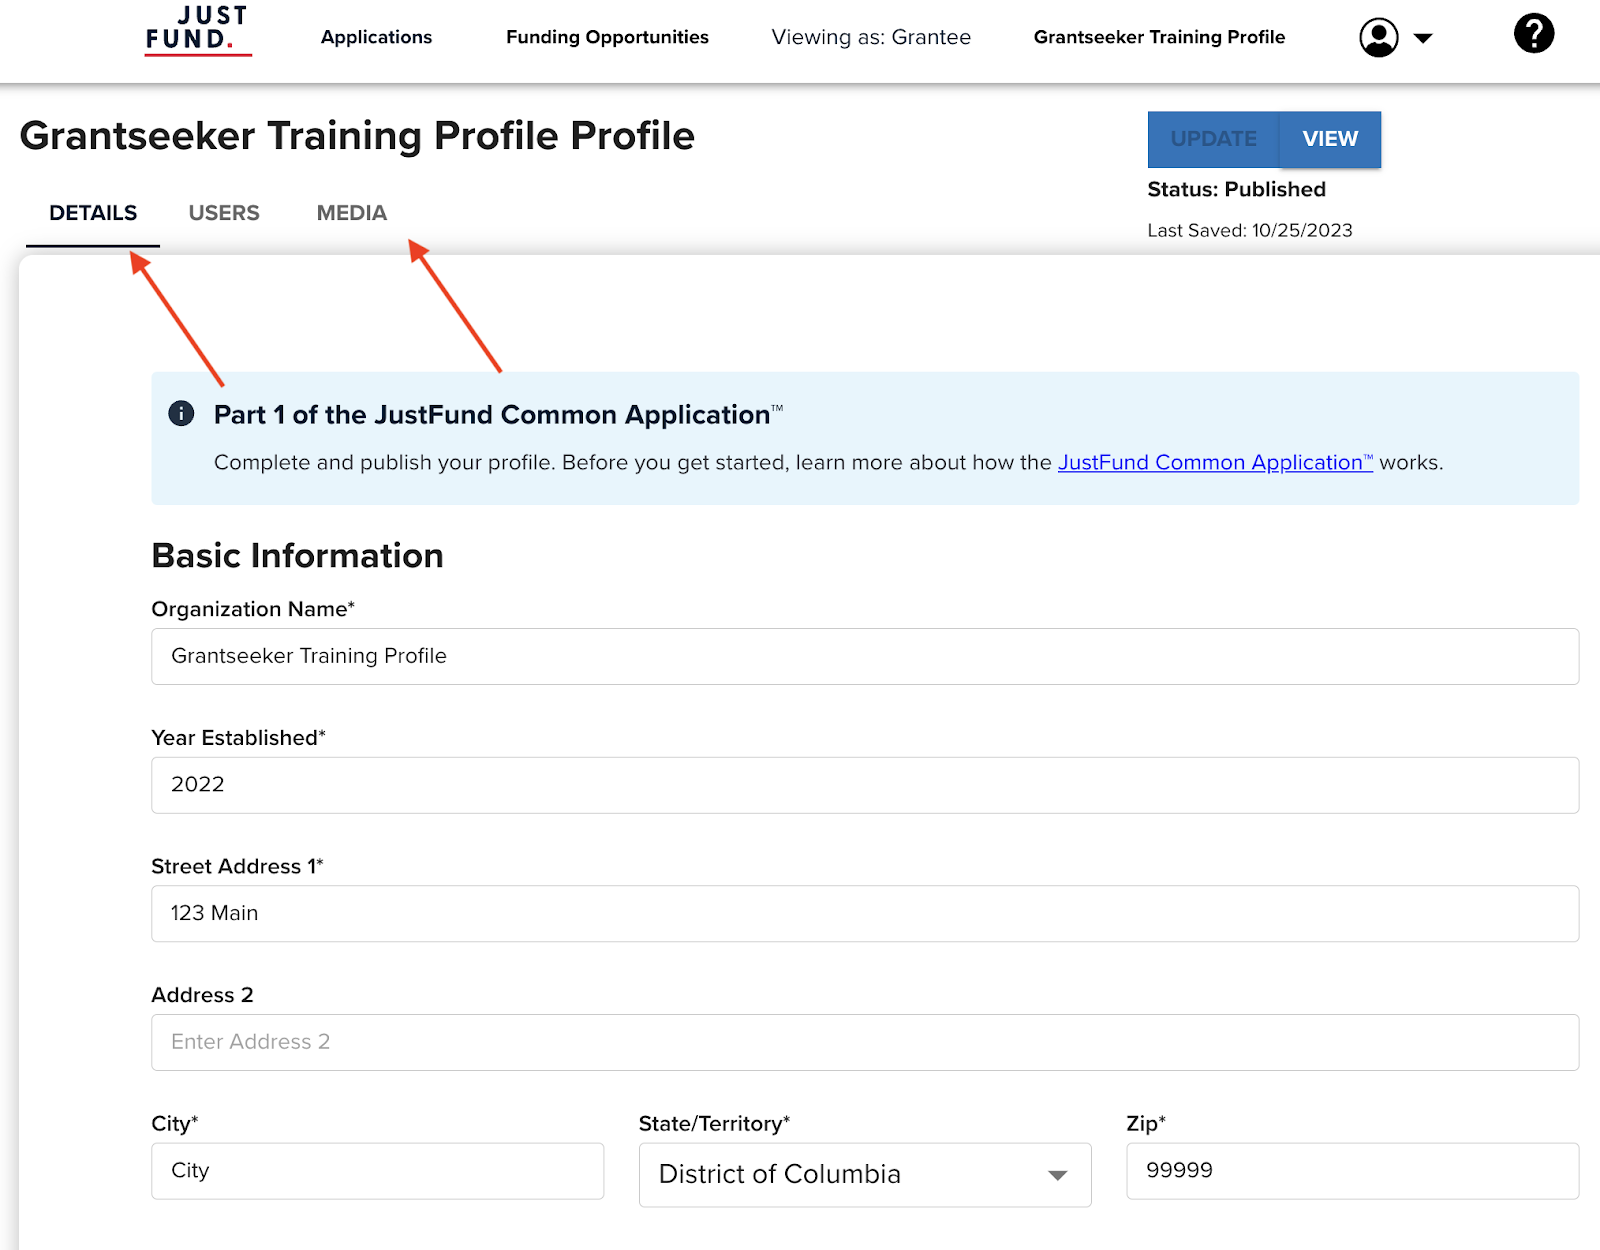Click the info icon beside Part 1
The image size is (1600, 1250).
pos(181,413)
